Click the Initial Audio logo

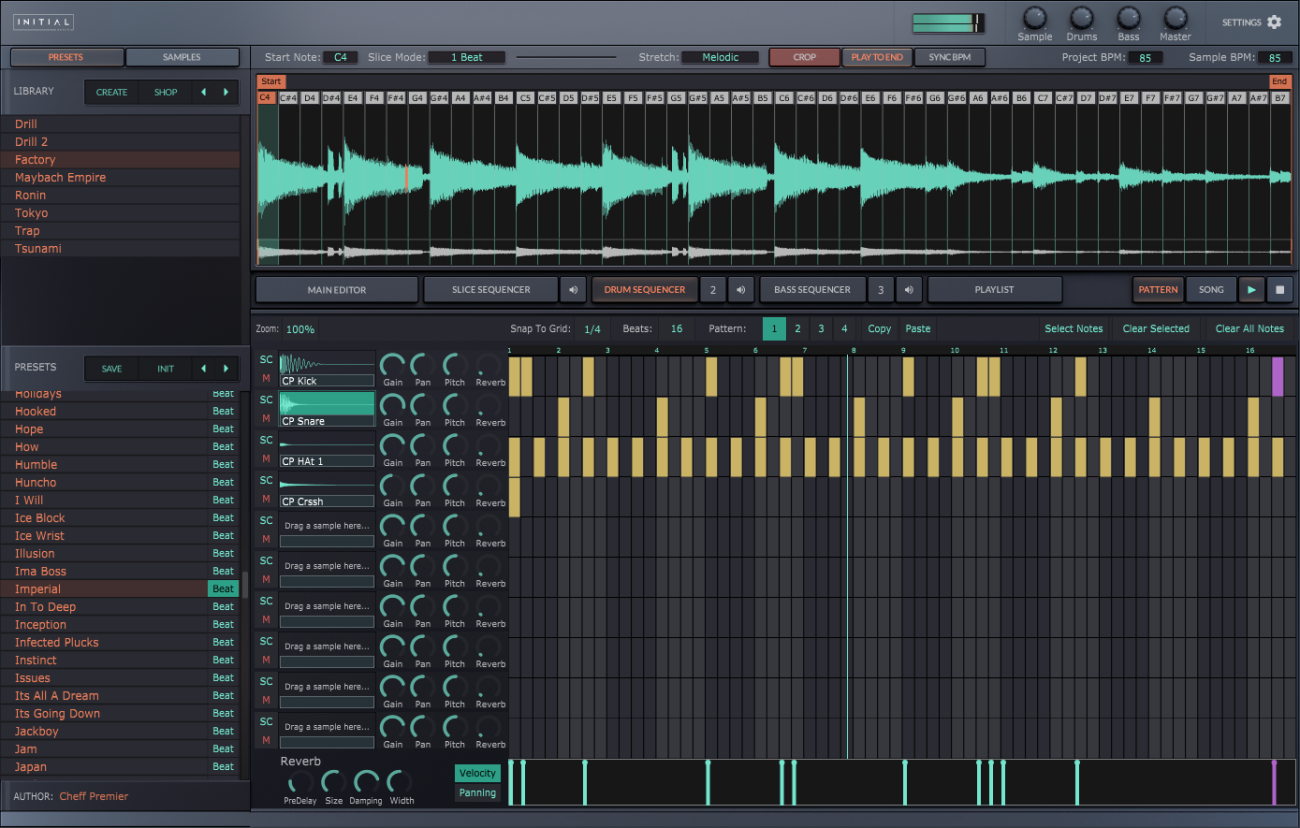point(43,20)
